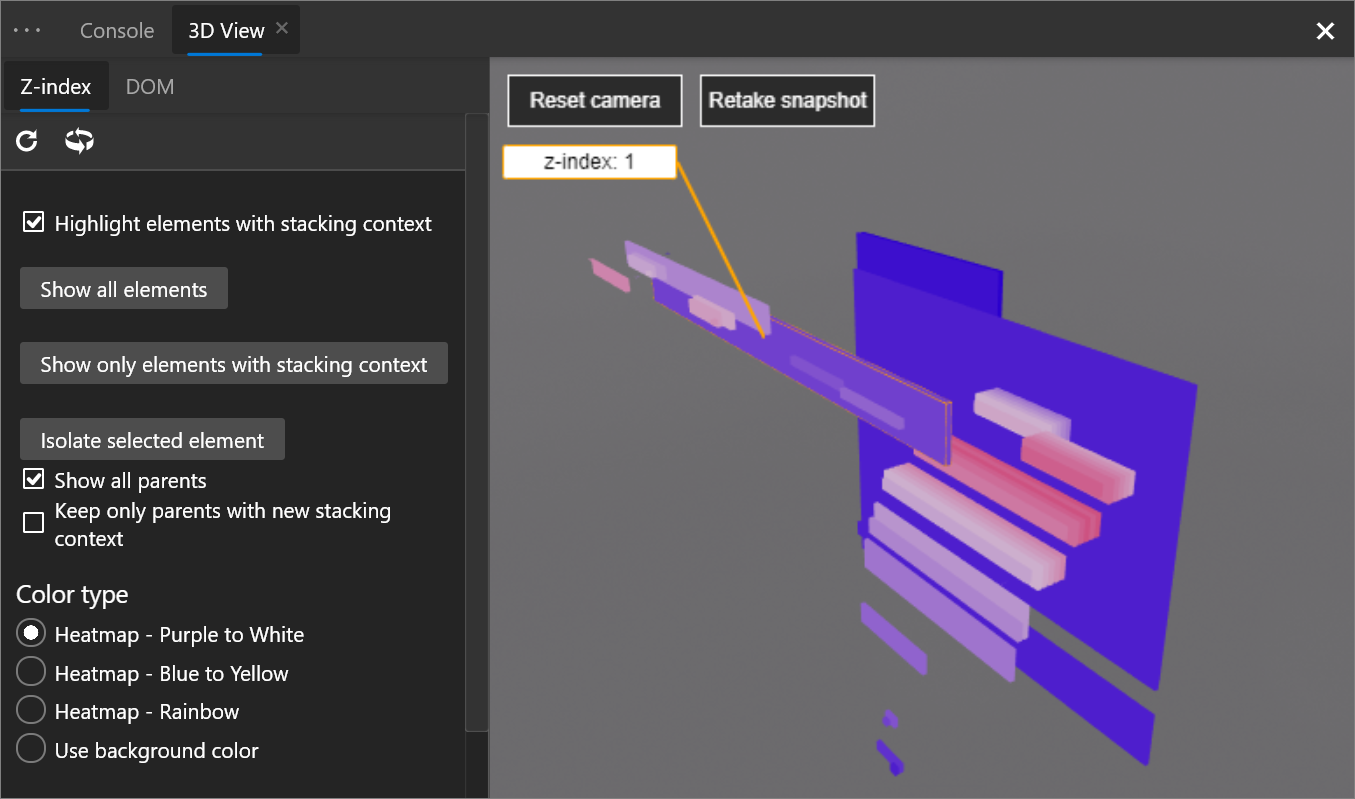Click the refresh snapshot icon
This screenshot has width=1355, height=799.
(26, 141)
